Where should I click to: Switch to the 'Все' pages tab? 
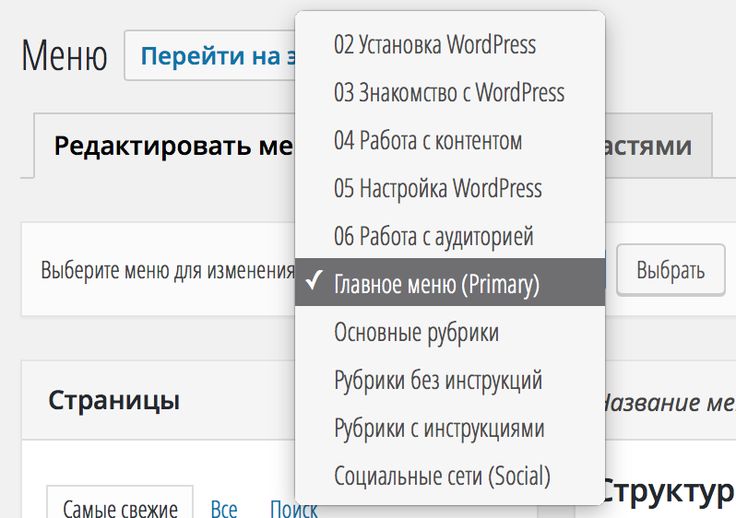[x=224, y=508]
